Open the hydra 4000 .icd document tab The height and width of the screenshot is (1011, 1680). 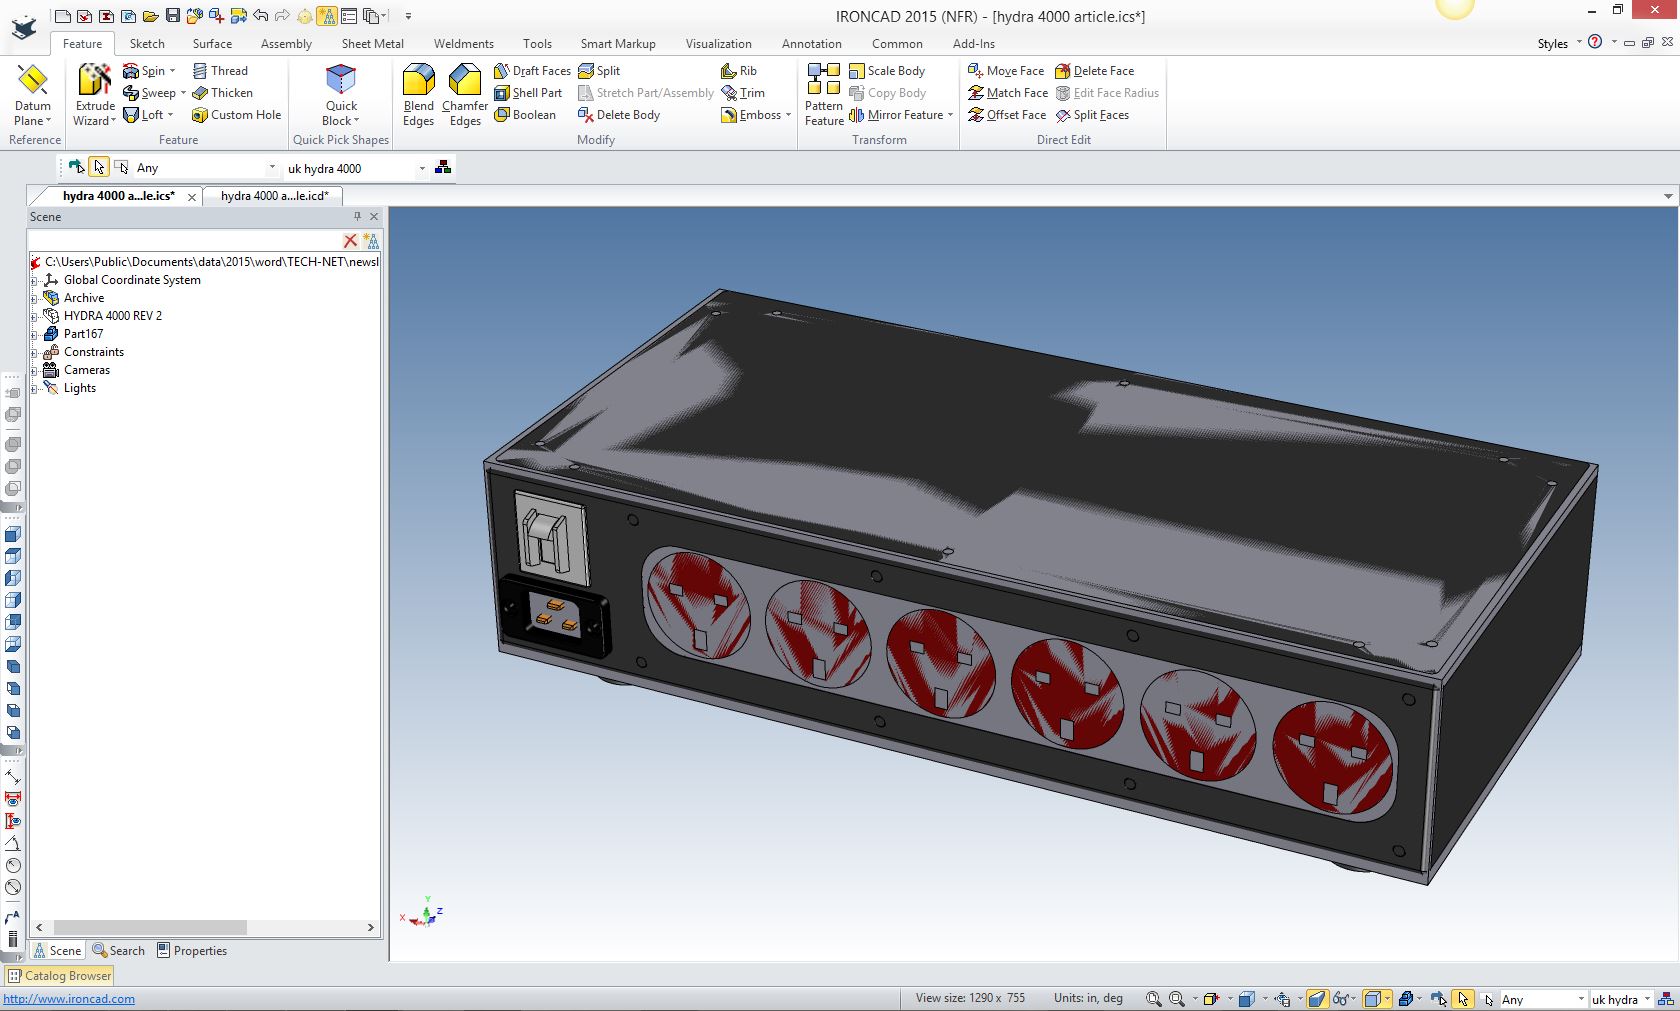(x=274, y=196)
